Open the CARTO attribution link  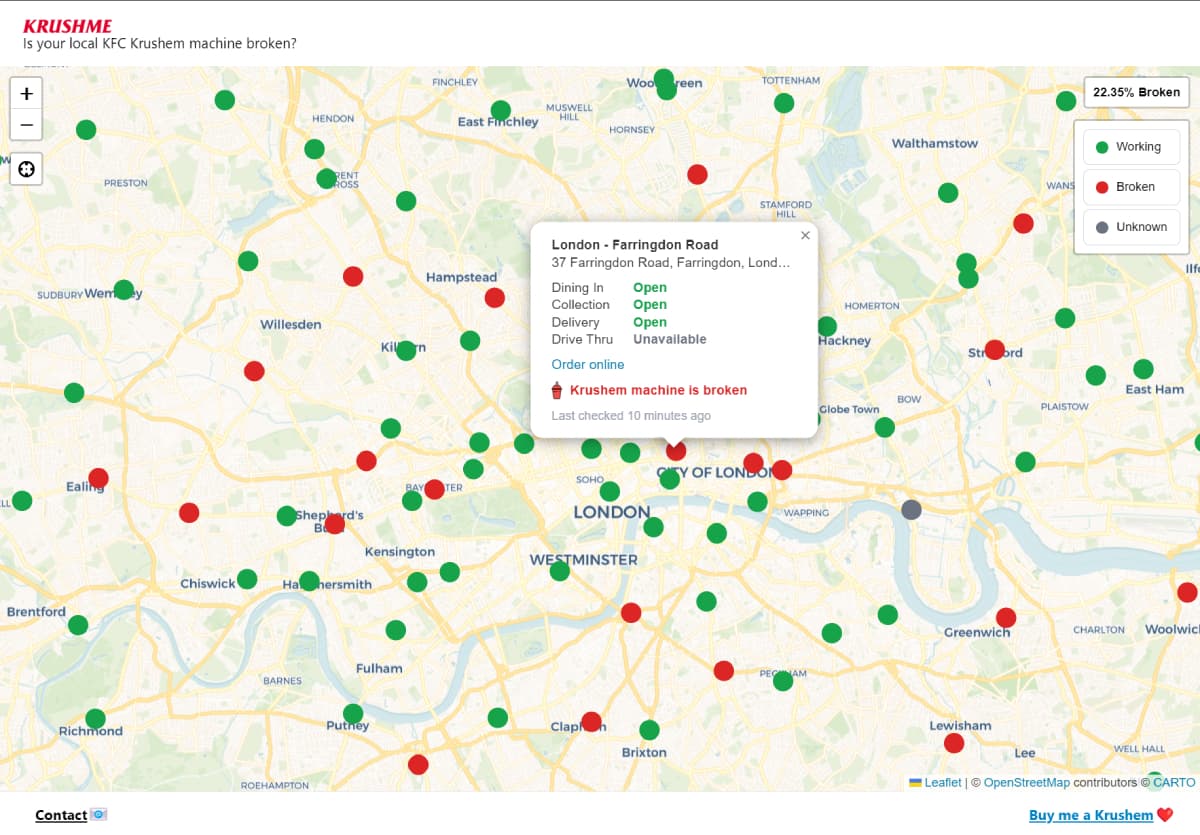1174,782
